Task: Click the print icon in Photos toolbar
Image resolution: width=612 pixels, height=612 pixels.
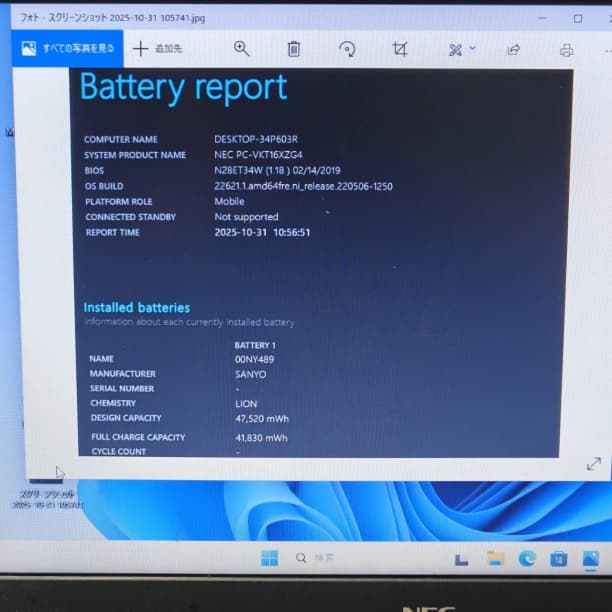Action: tap(566, 50)
